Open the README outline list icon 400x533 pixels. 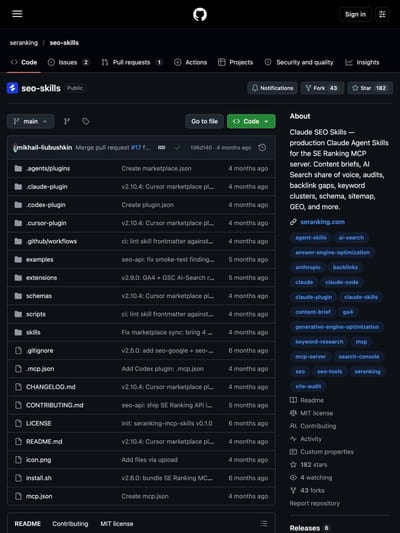264,523
